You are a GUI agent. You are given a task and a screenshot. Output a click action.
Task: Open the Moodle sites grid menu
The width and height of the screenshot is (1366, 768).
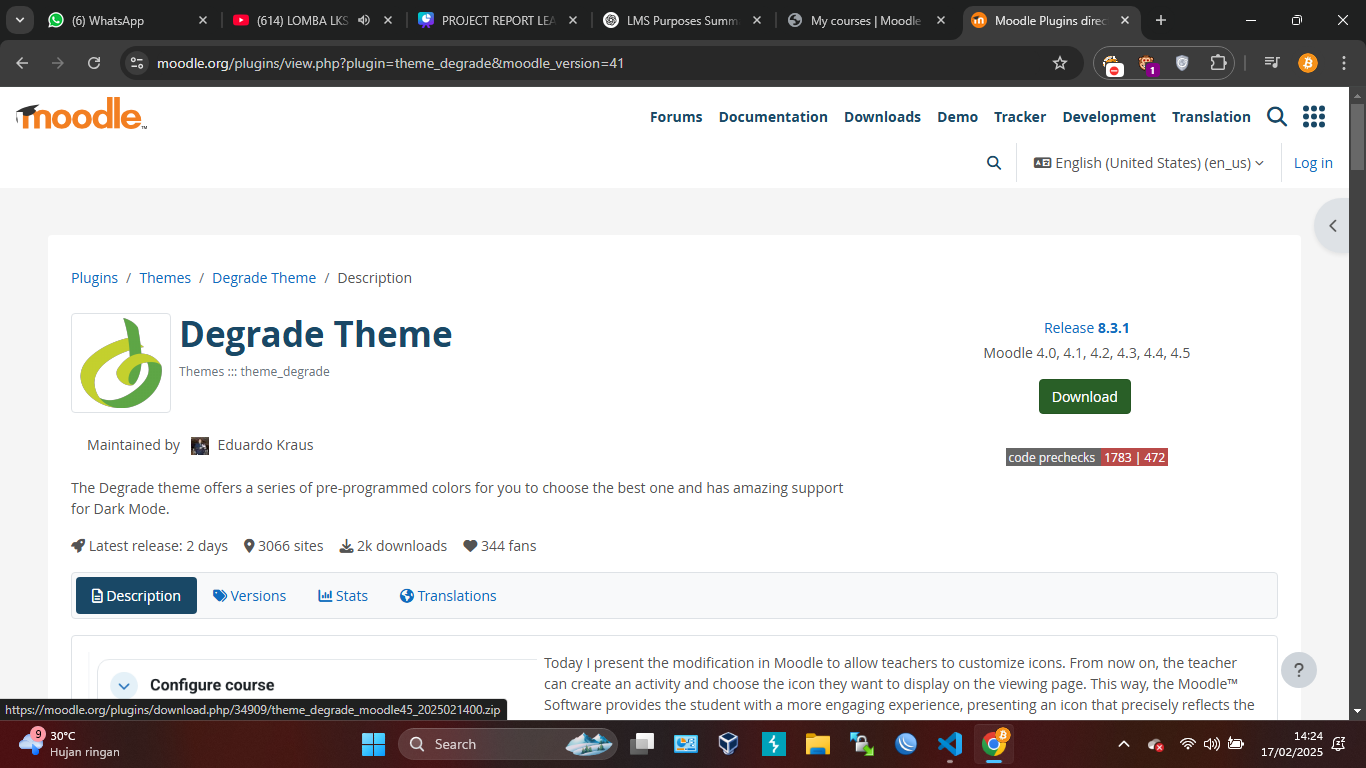point(1314,117)
